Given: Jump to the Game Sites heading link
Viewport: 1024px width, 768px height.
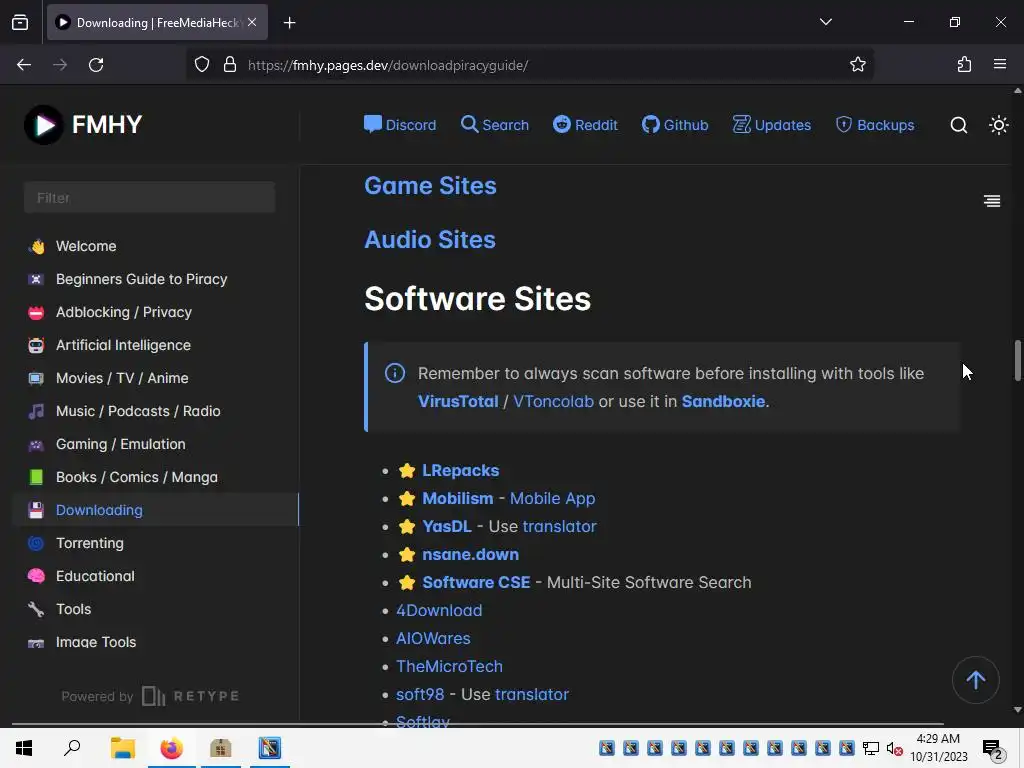Looking at the screenshot, I should [430, 186].
